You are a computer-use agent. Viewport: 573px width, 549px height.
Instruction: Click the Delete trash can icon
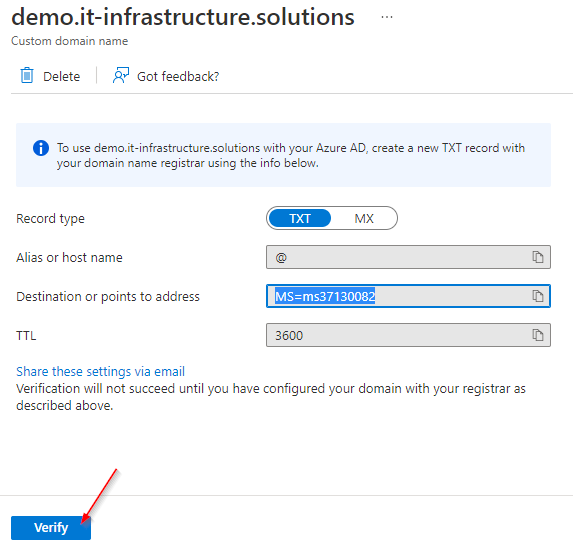pos(27,76)
